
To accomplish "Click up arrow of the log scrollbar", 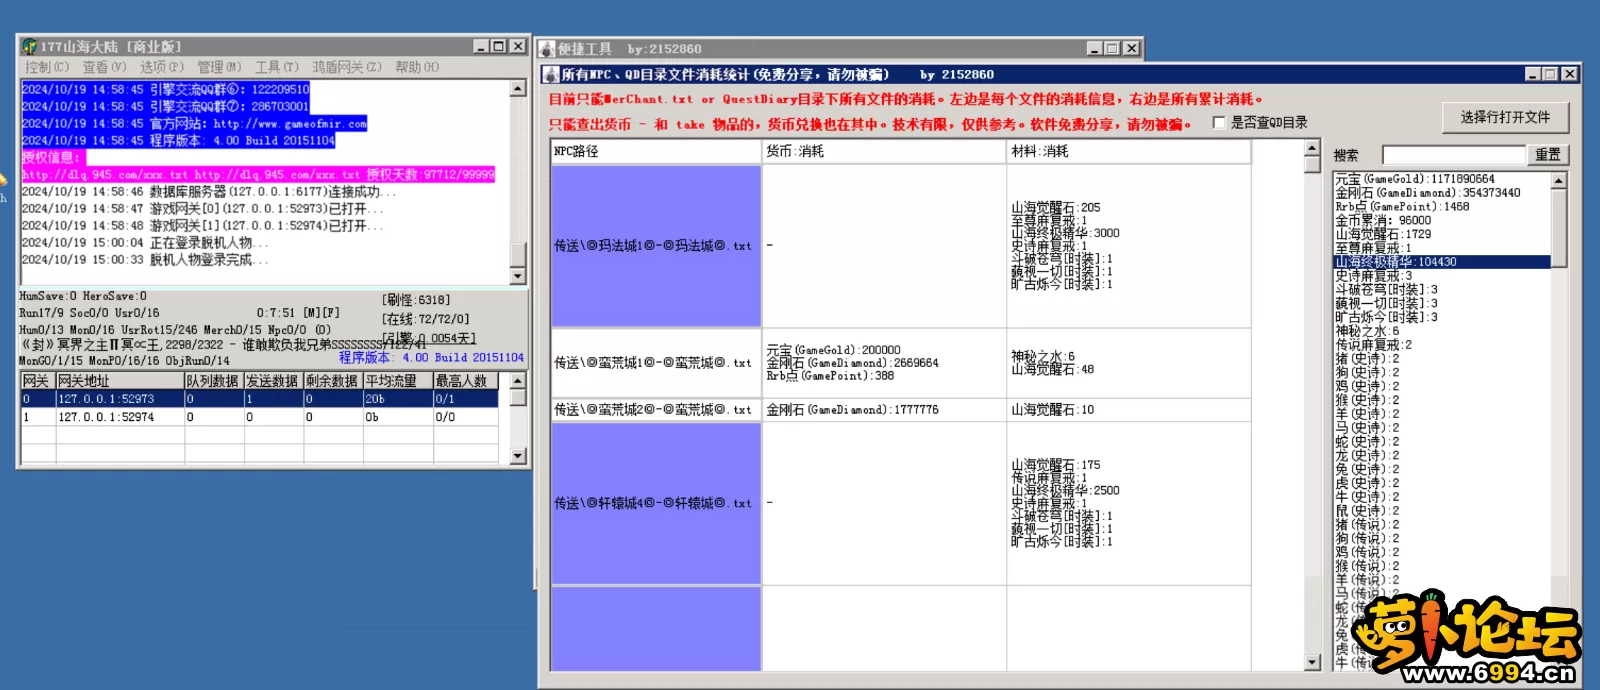I will [518, 89].
